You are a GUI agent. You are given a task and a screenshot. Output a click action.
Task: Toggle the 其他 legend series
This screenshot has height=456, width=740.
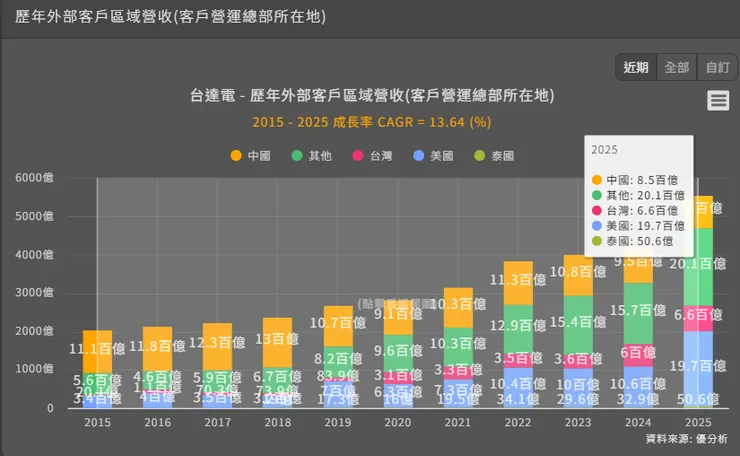click(311, 156)
